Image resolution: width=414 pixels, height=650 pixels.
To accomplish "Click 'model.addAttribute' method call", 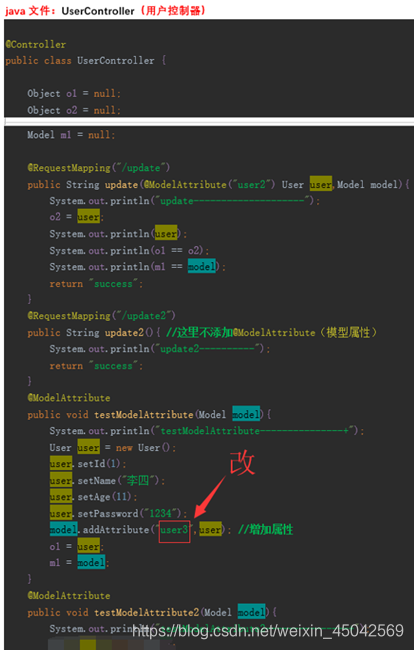I will tap(99, 530).
